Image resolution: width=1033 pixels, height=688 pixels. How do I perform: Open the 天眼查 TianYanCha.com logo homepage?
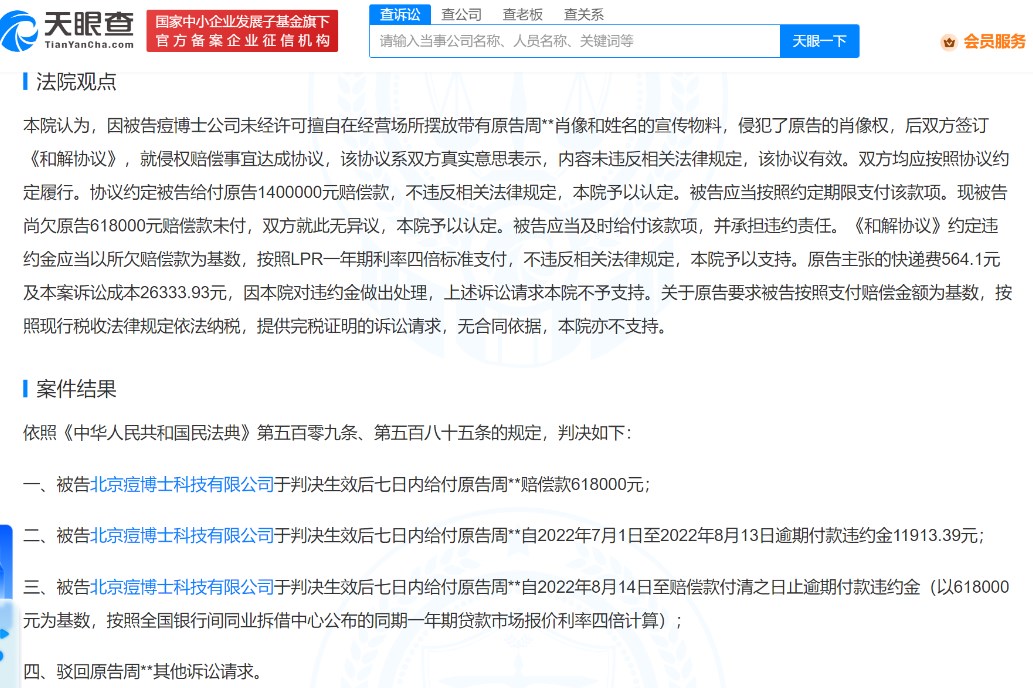point(67,31)
